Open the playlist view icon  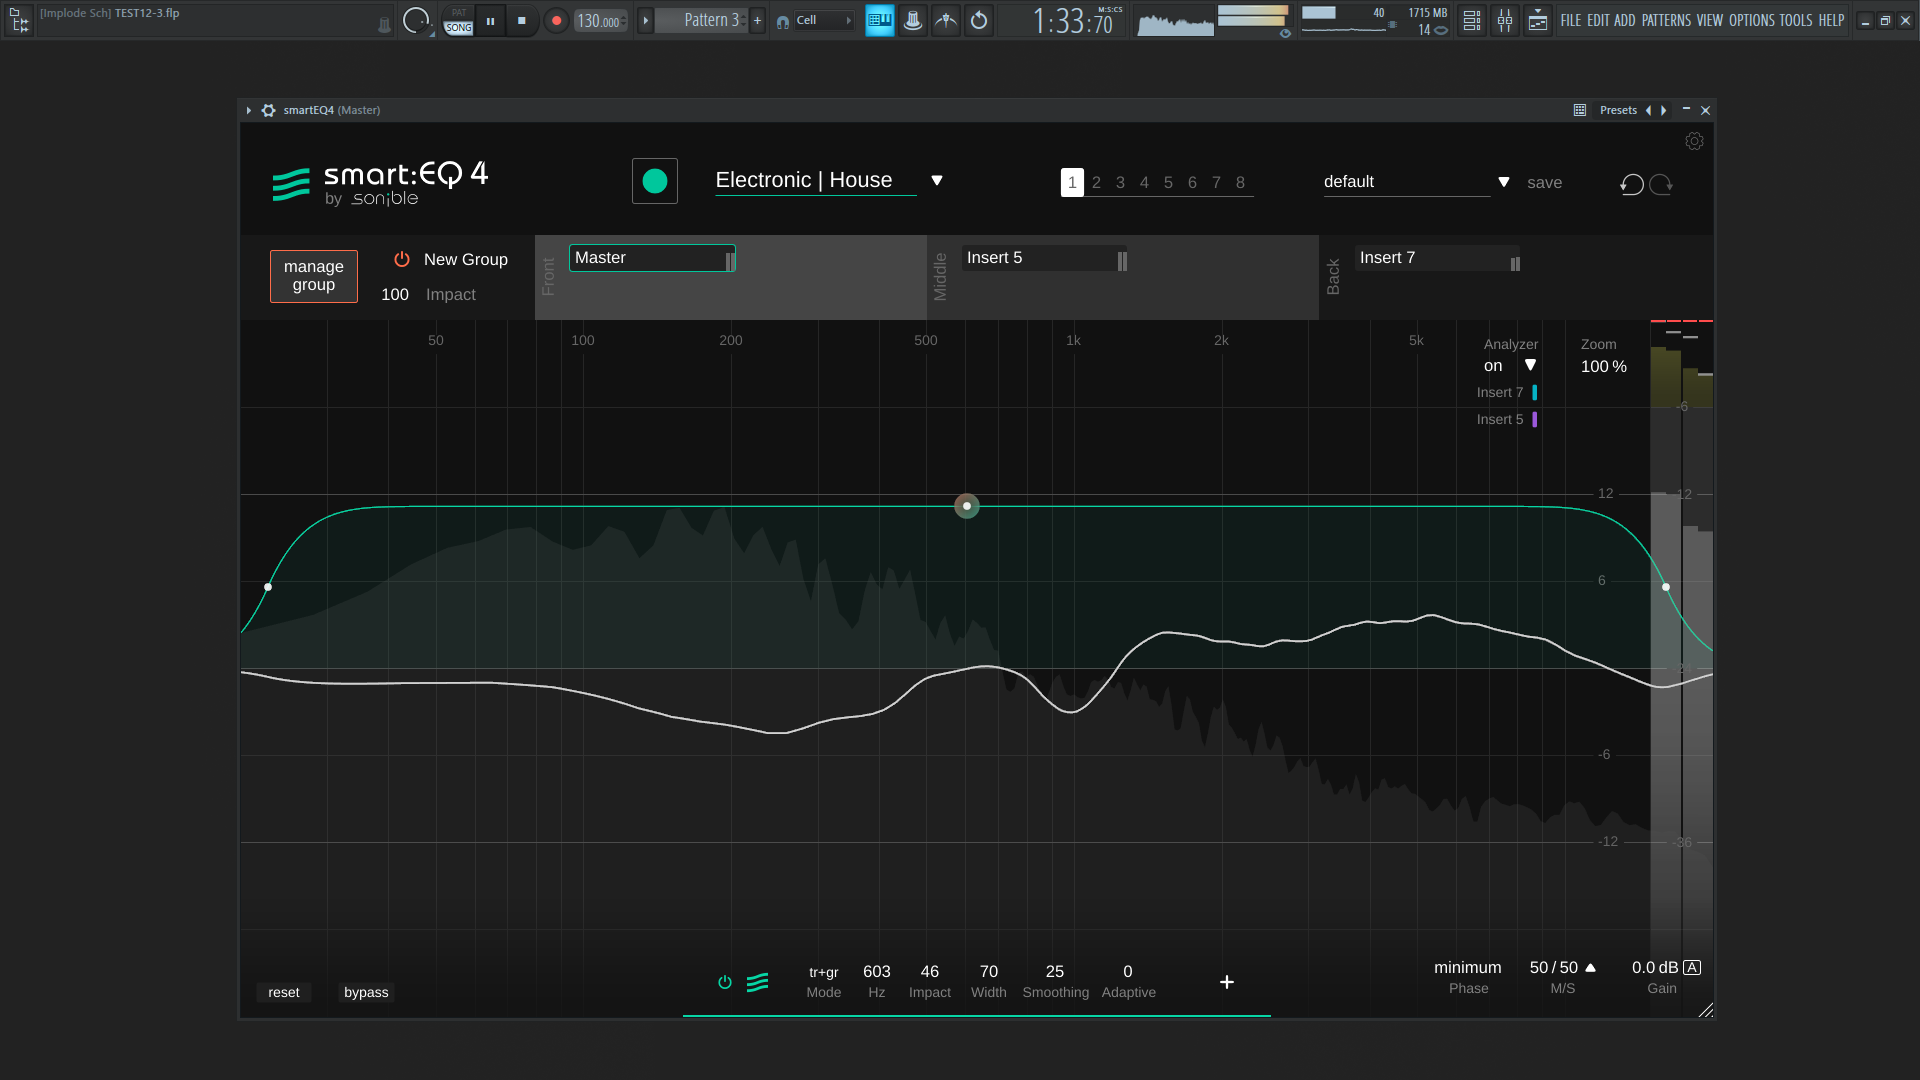pyautogui.click(x=1472, y=20)
